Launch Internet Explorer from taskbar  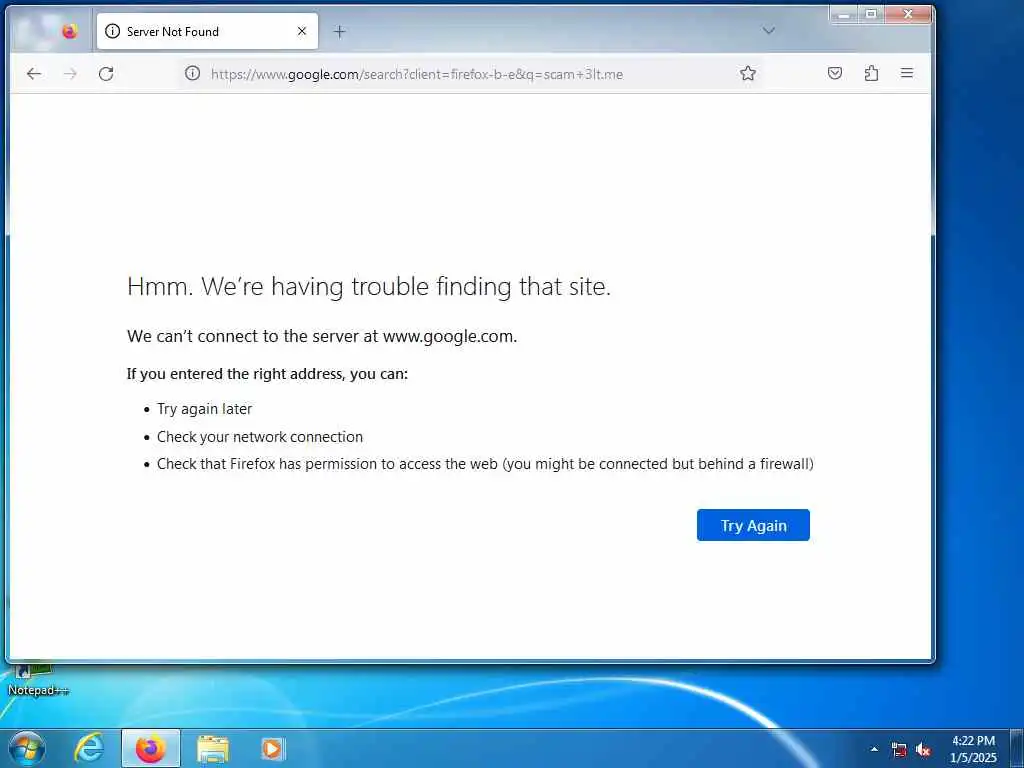(x=88, y=748)
